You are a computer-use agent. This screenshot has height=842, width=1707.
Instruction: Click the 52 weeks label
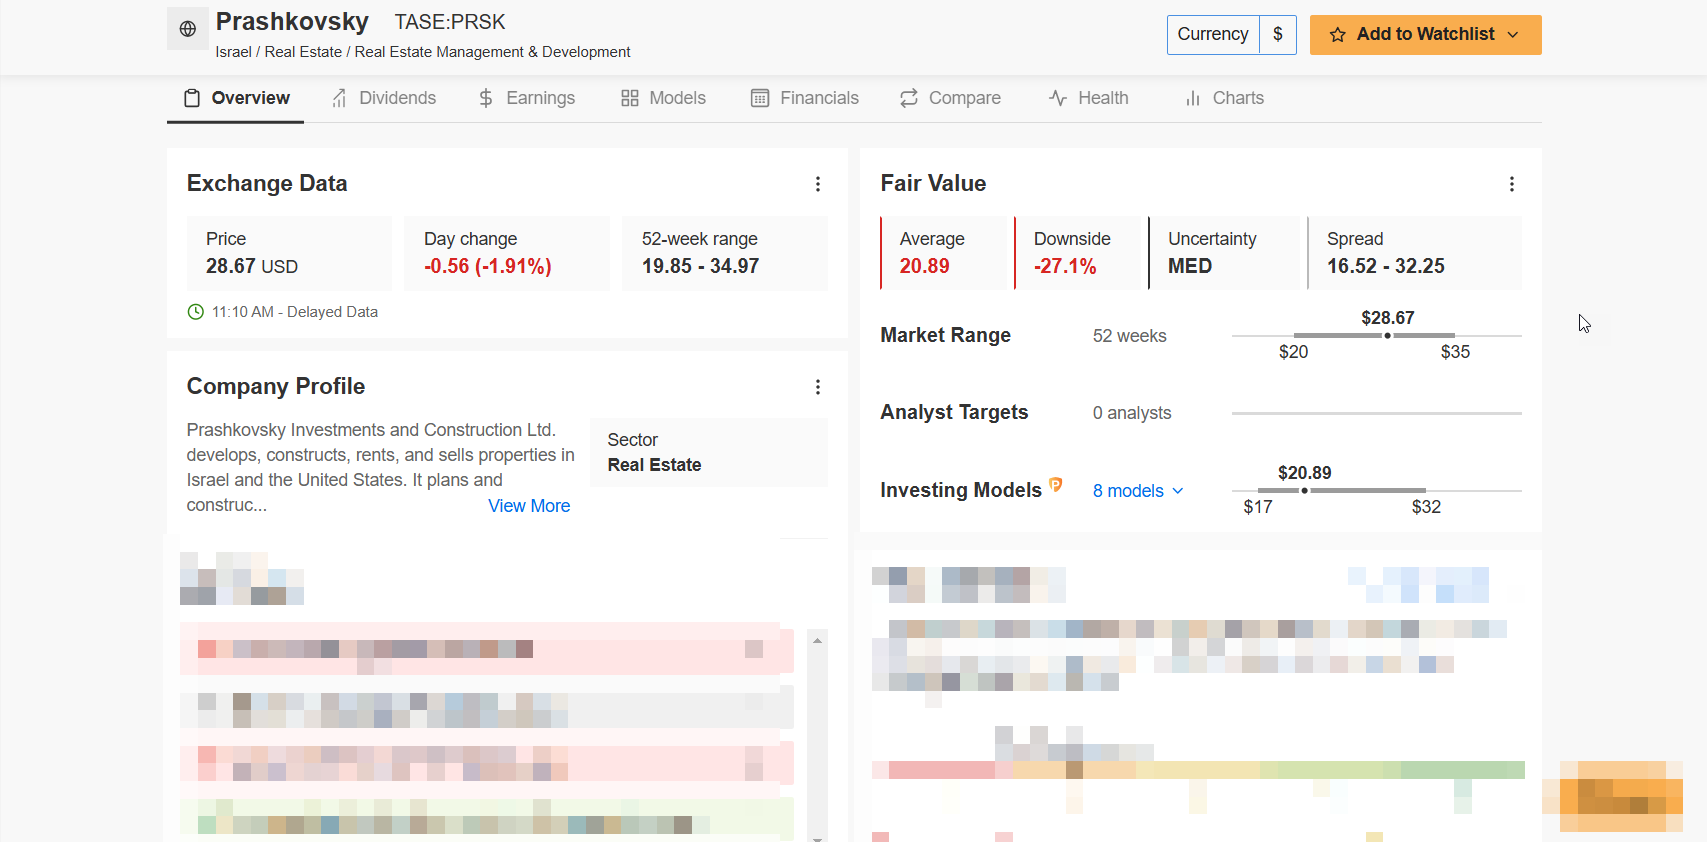point(1130,336)
